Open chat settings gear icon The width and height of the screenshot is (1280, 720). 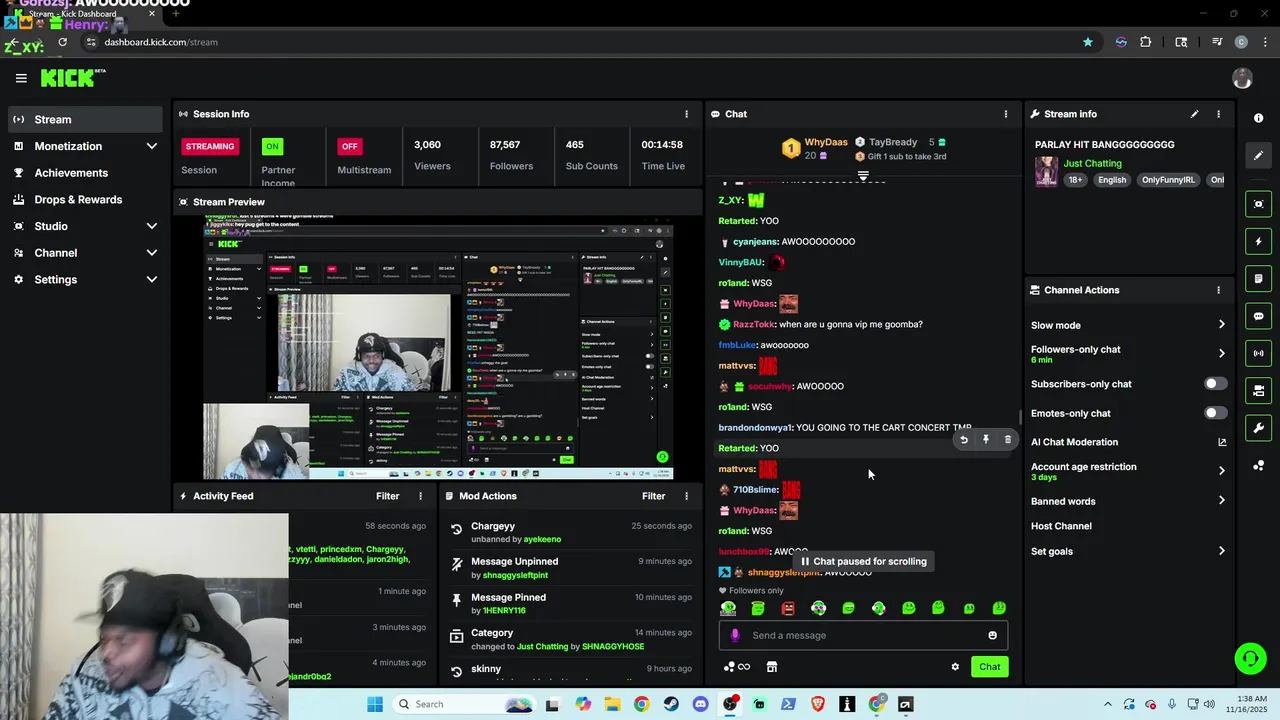point(955,667)
